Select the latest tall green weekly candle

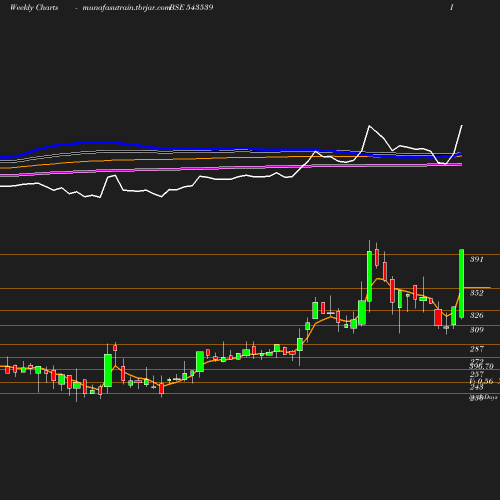pyautogui.click(x=462, y=283)
